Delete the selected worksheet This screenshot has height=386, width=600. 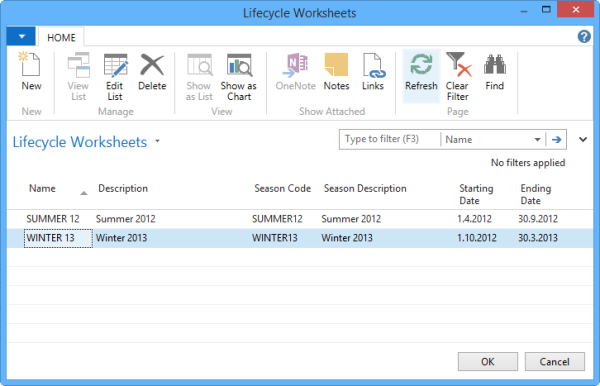152,72
